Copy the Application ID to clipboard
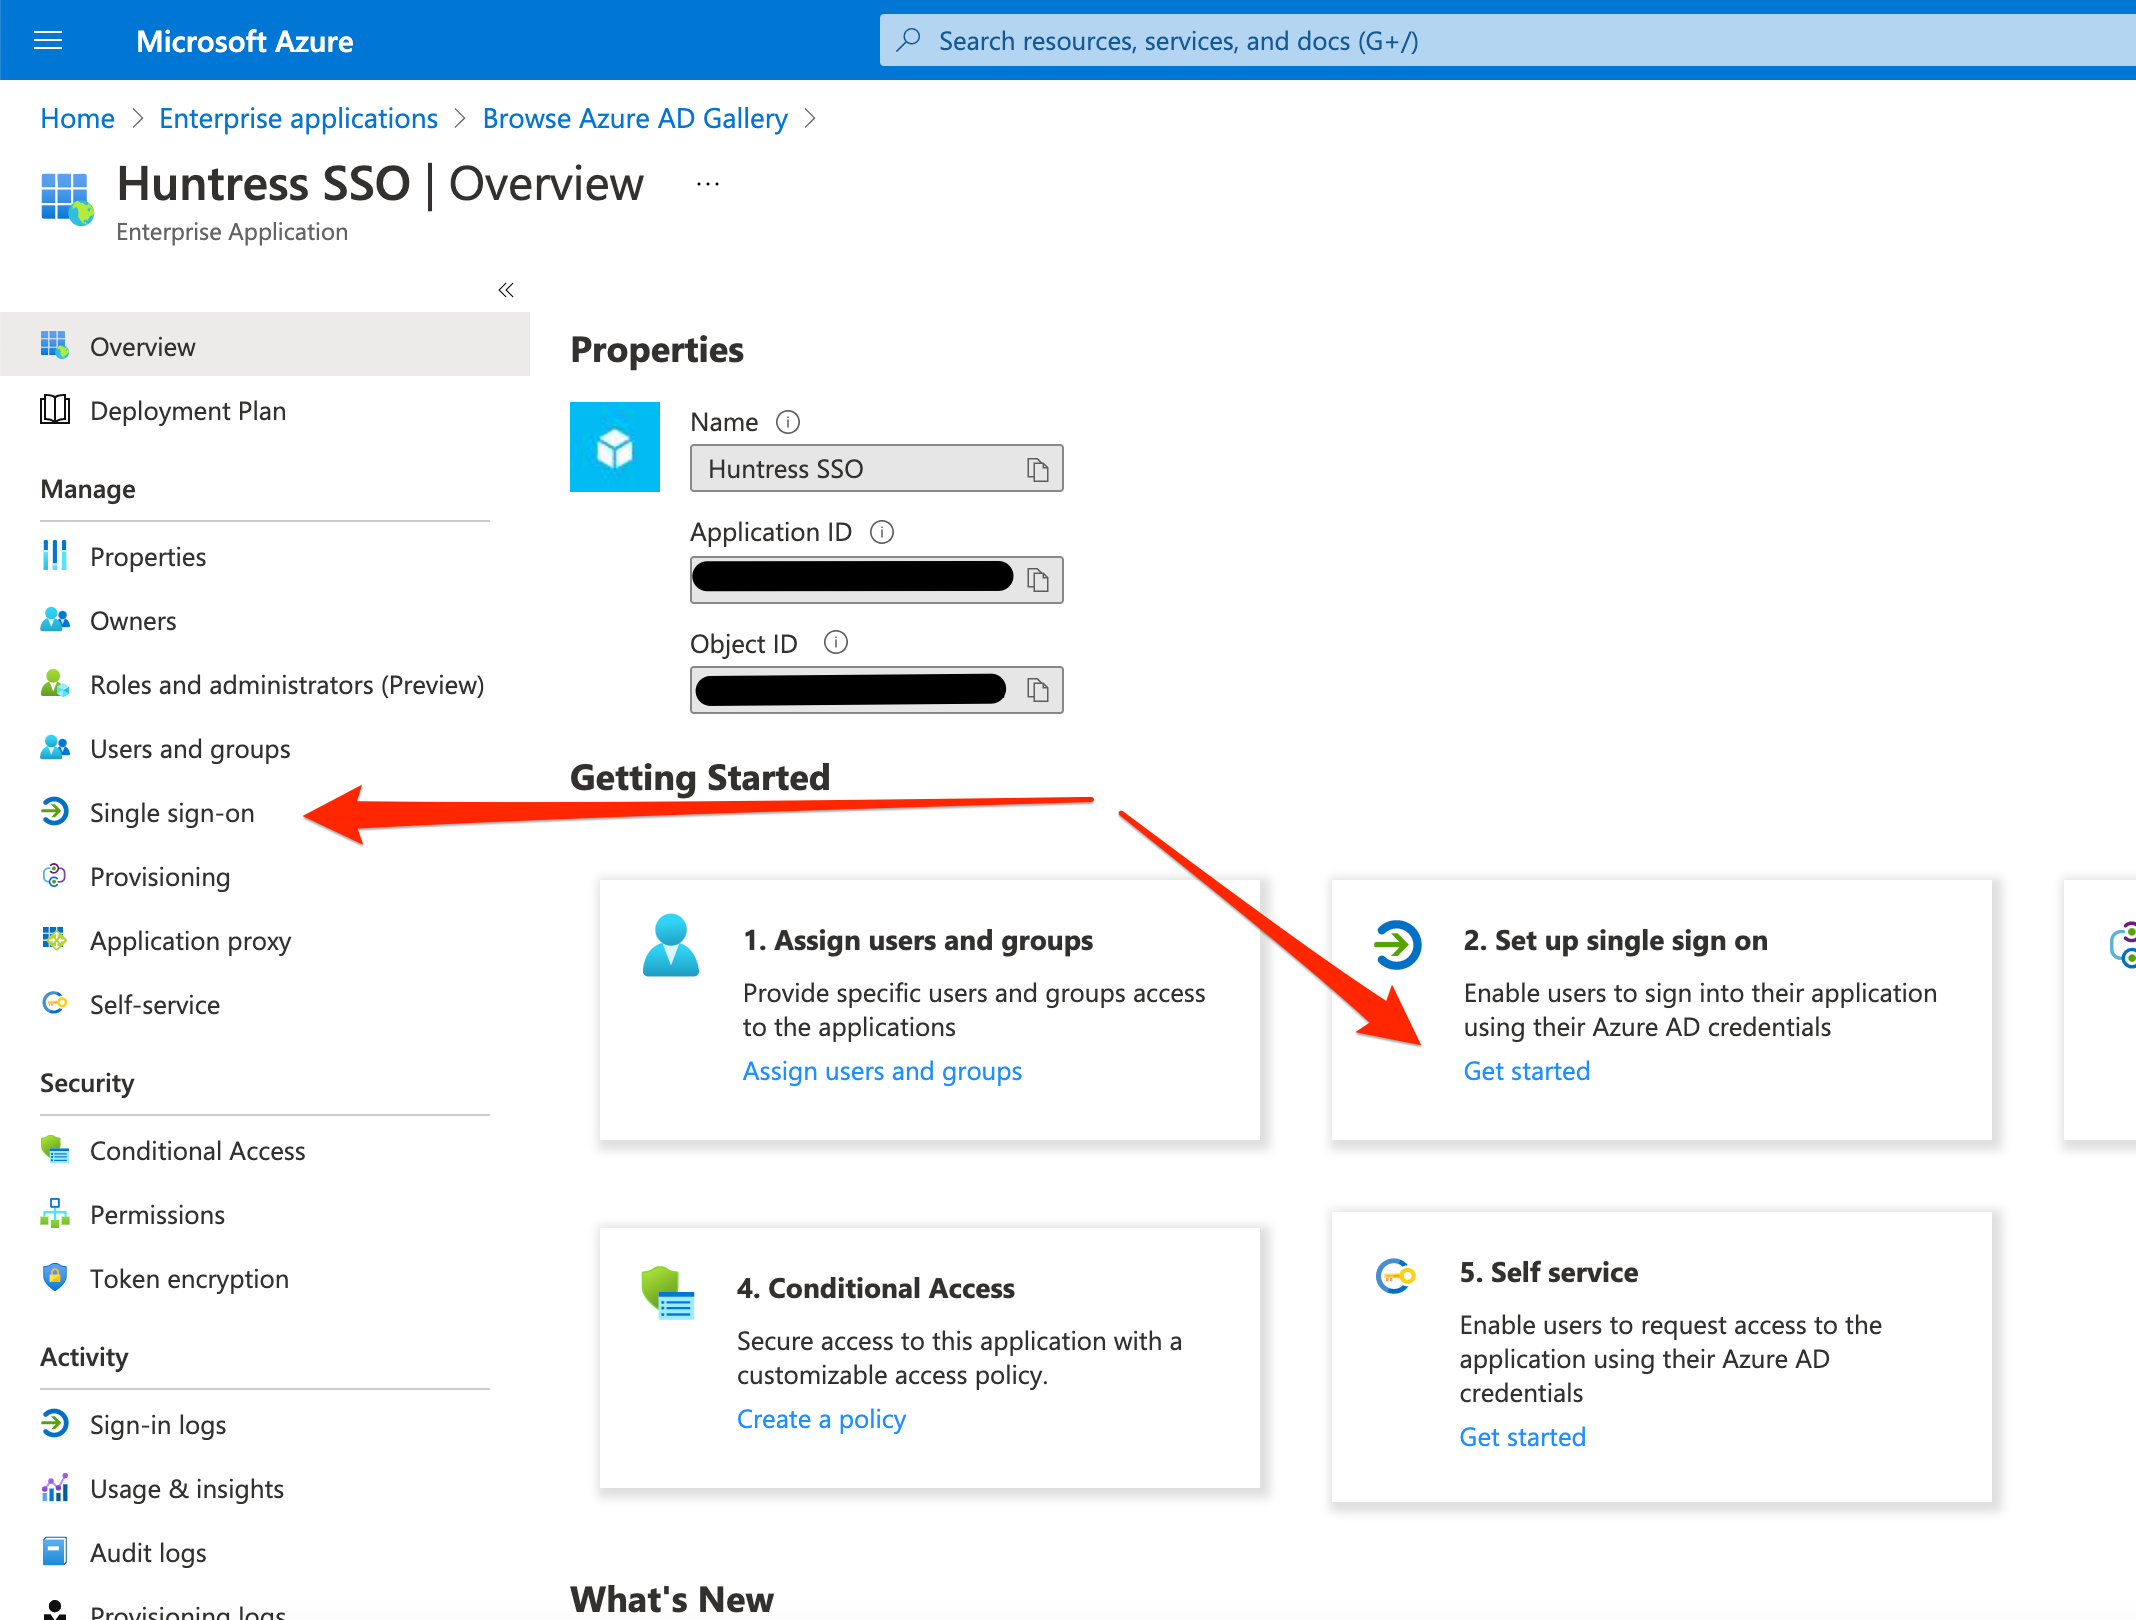2136x1620 pixels. point(1038,580)
